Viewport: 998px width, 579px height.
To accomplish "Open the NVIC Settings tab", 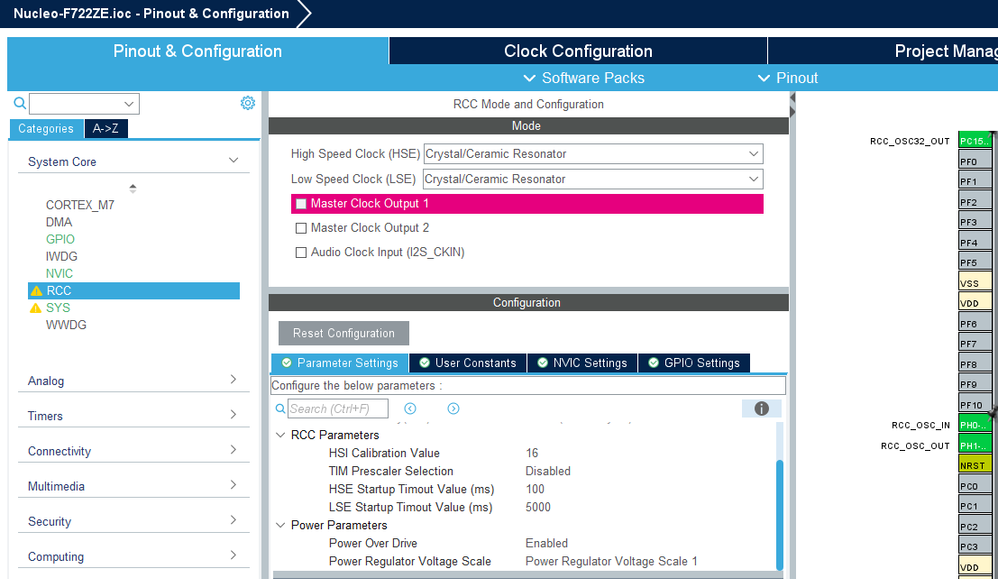I will coord(582,363).
